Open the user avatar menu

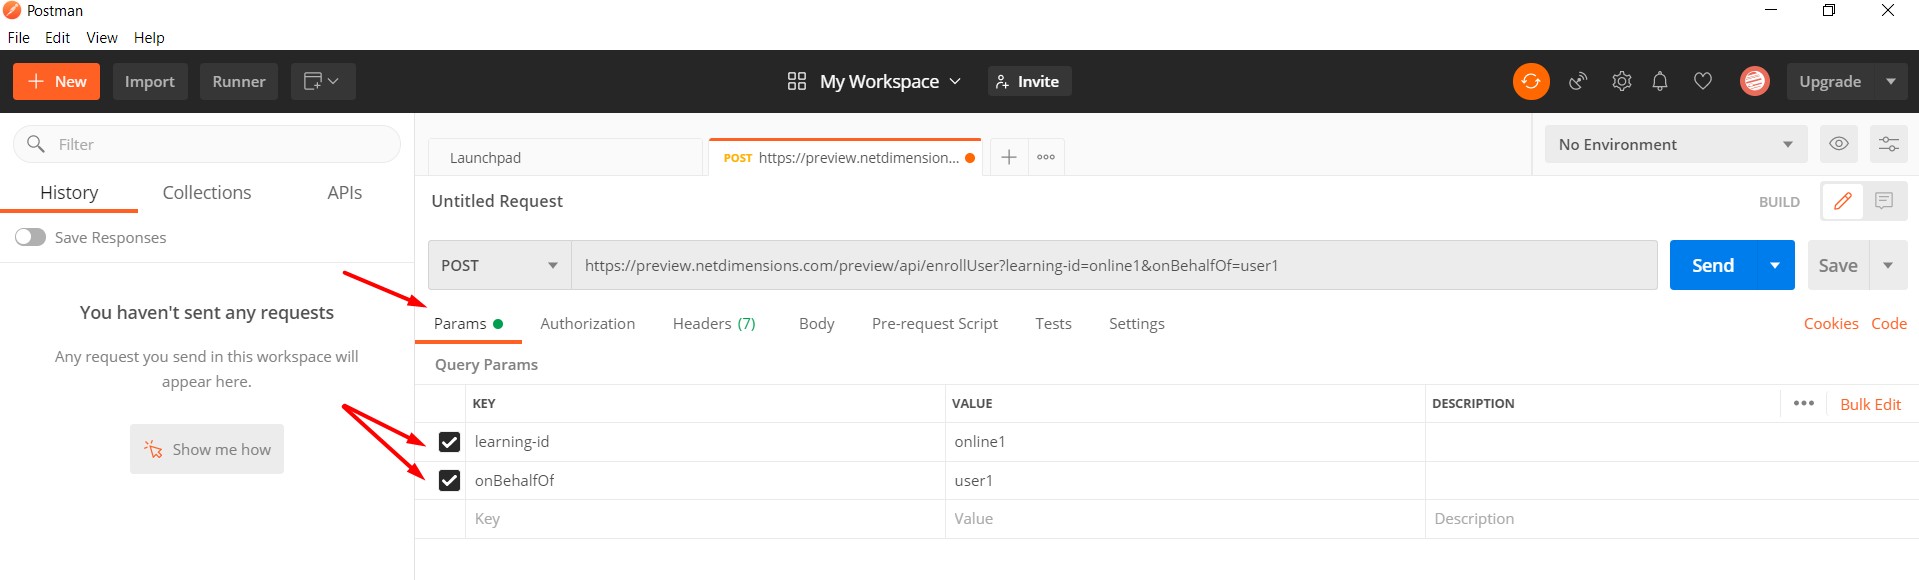tap(1755, 81)
